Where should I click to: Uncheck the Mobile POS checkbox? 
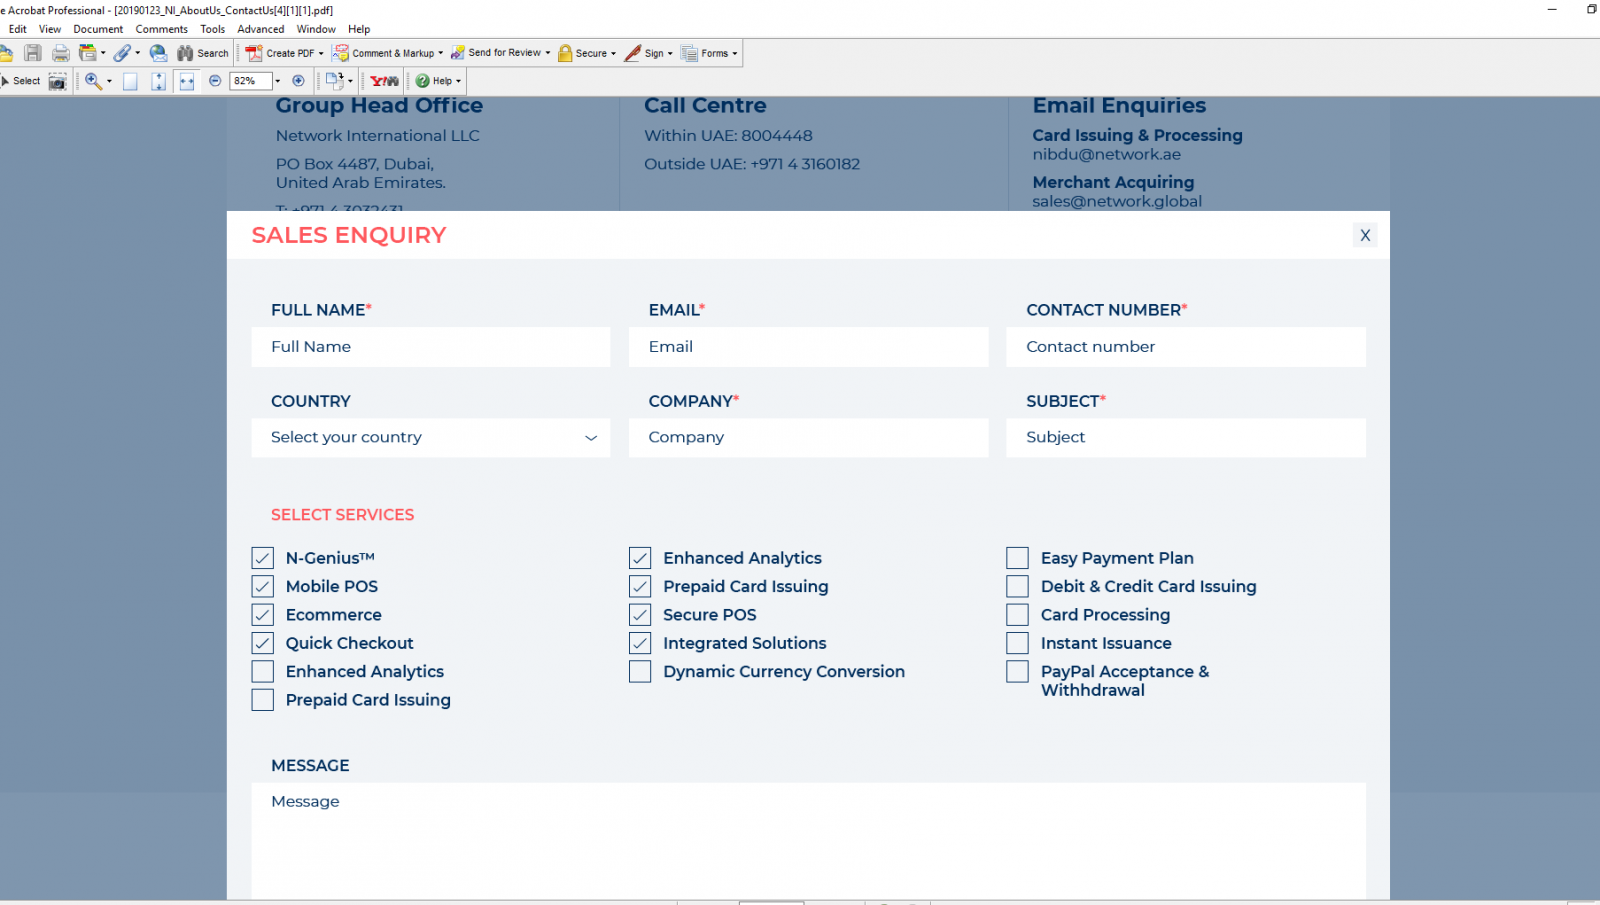point(263,586)
